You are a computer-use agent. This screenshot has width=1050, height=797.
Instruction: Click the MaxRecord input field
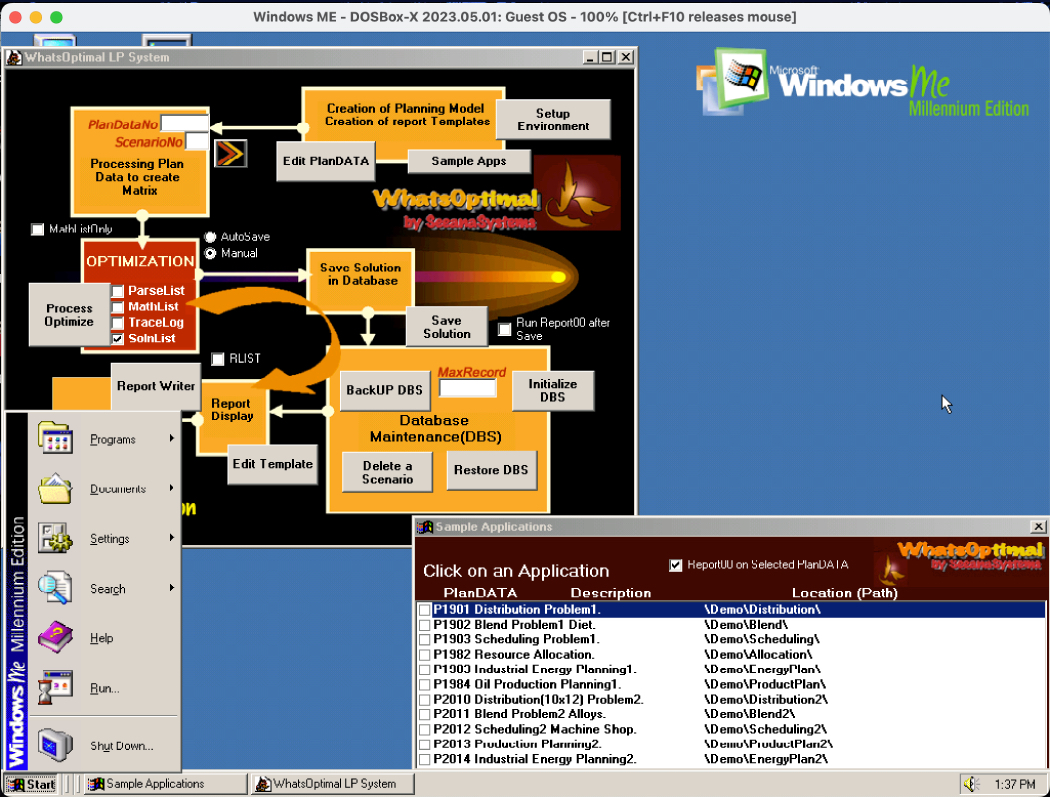[x=467, y=388]
